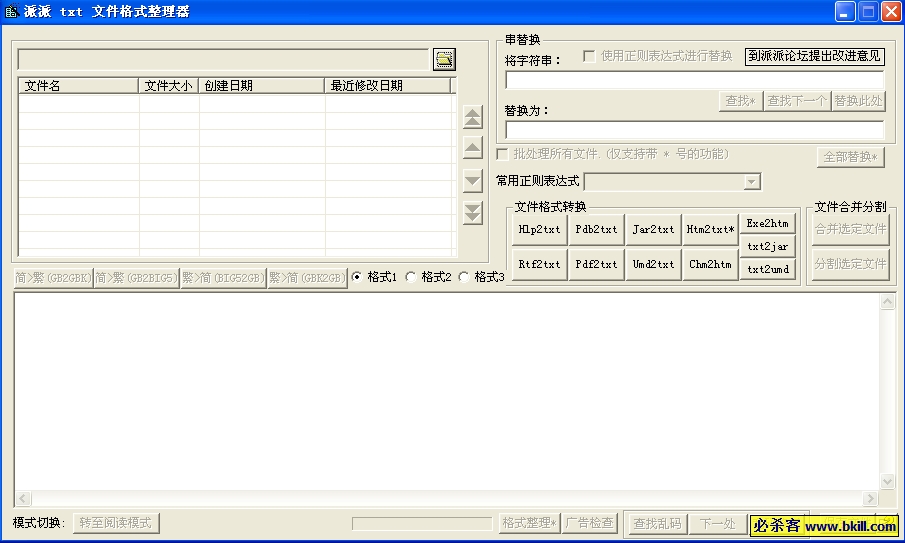Move file to top with double-up arrow
The height and width of the screenshot is (543, 905).
(473, 118)
